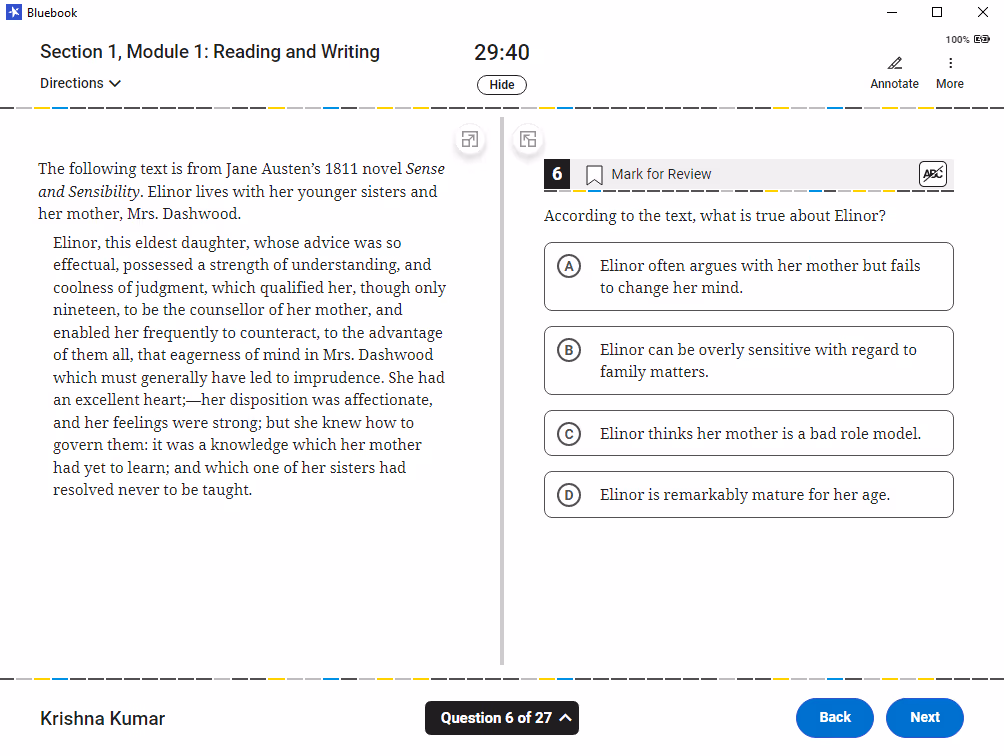Click the 29:40 timer display
Image resolution: width=1004 pixels, height=756 pixels.
[501, 52]
